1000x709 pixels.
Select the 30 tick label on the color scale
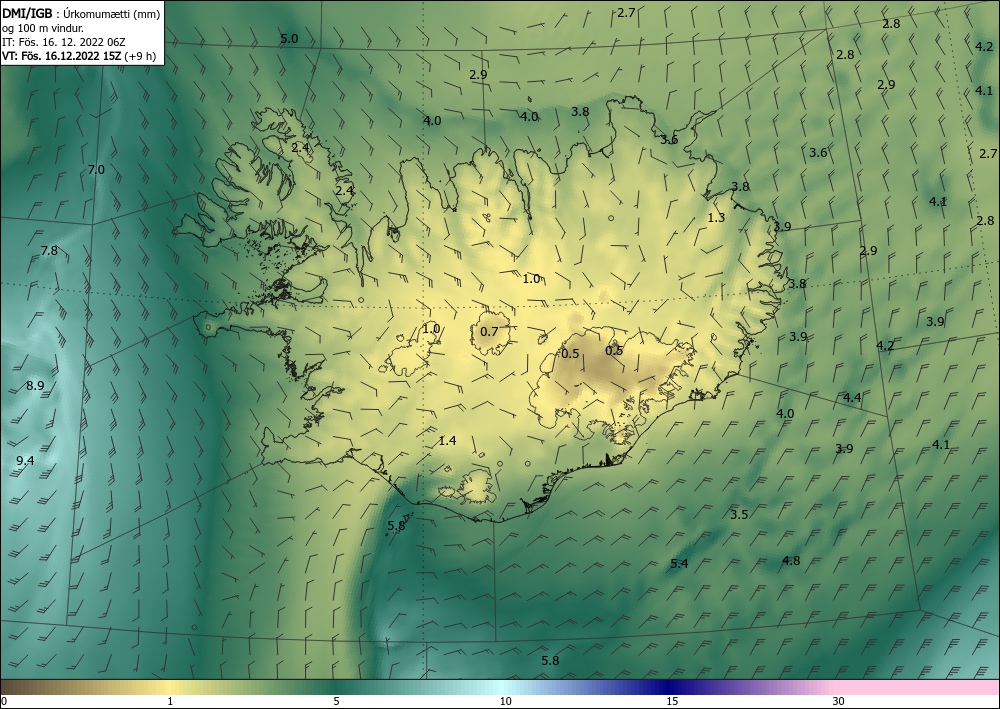coord(839,702)
